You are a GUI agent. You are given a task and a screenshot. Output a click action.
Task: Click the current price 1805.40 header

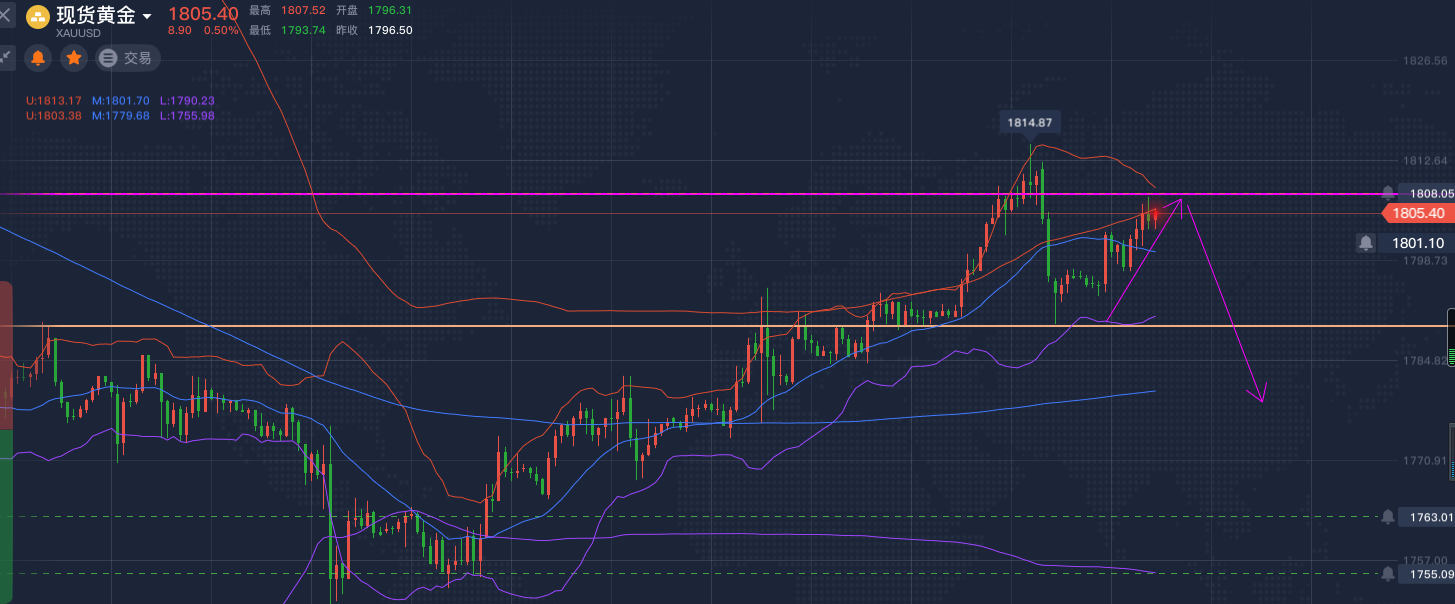203,14
